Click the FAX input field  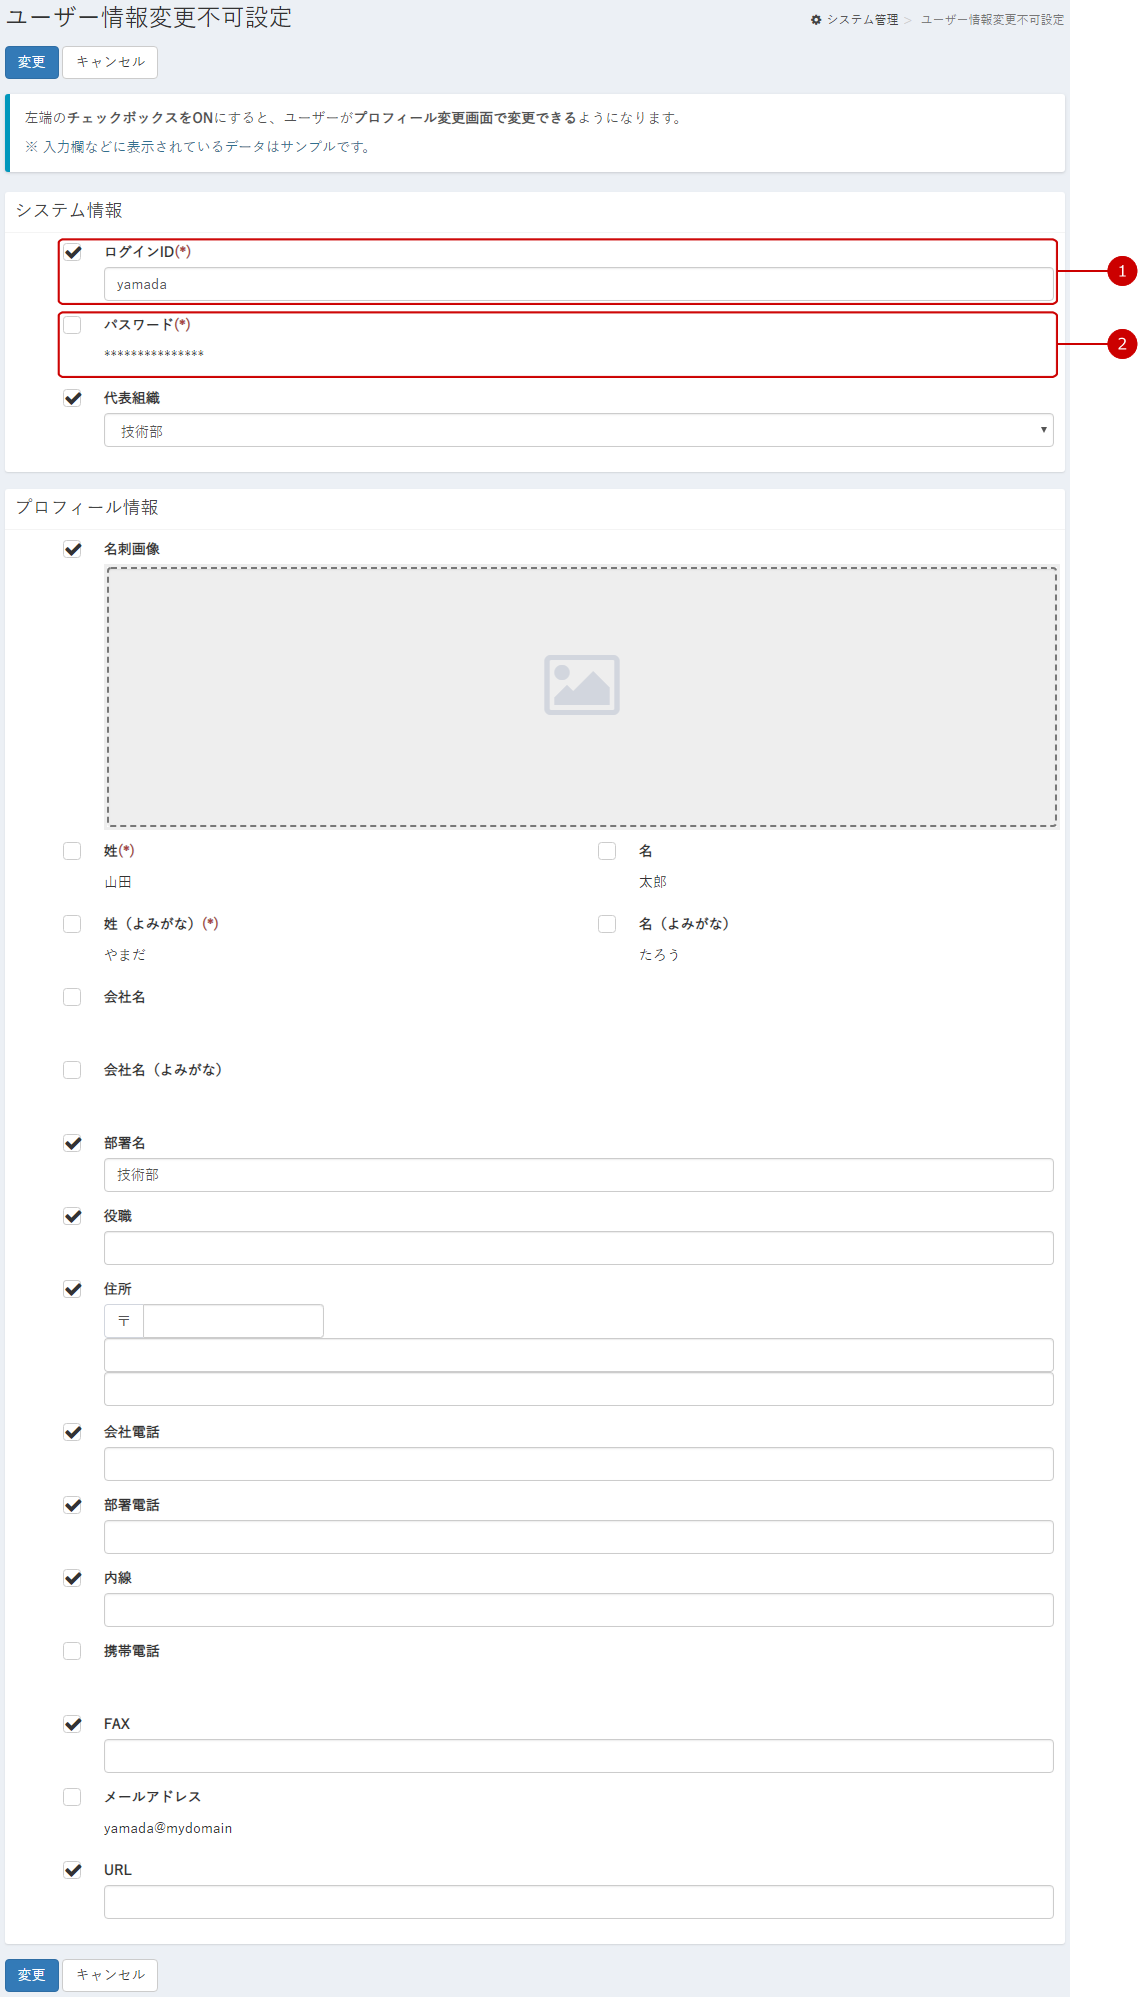pyautogui.click(x=579, y=1756)
